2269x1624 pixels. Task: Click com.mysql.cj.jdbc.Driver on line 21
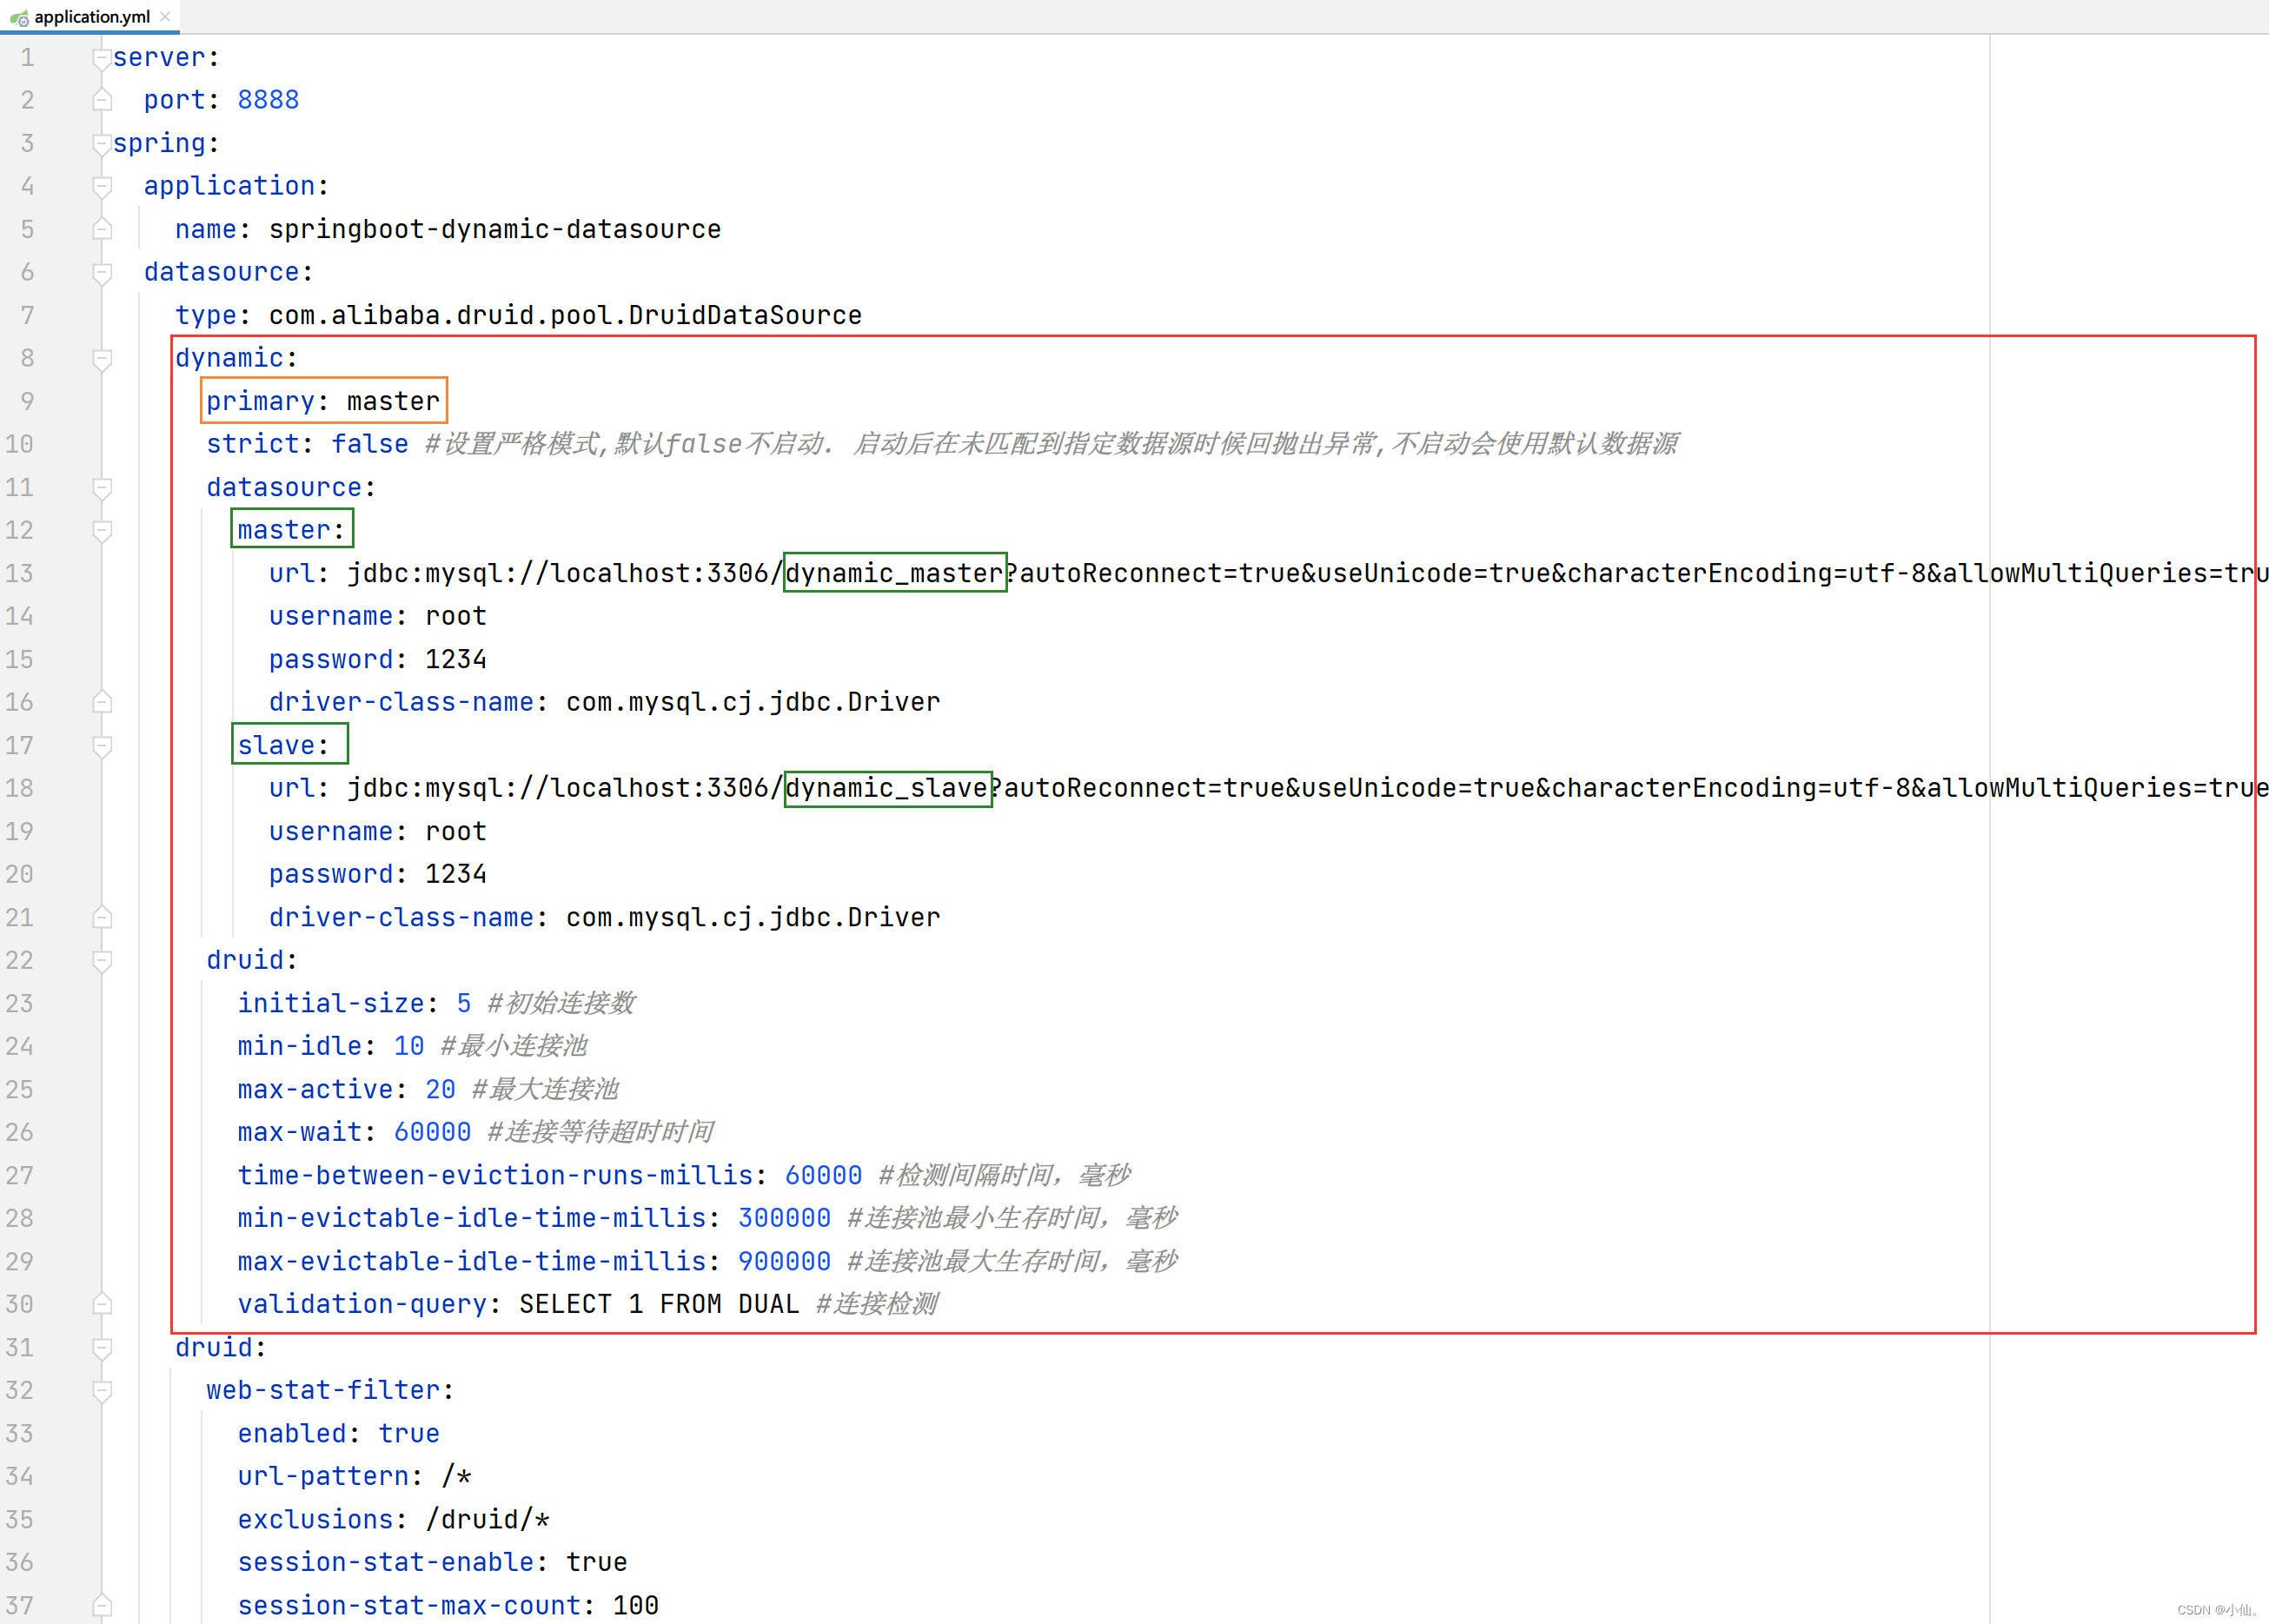coord(753,918)
